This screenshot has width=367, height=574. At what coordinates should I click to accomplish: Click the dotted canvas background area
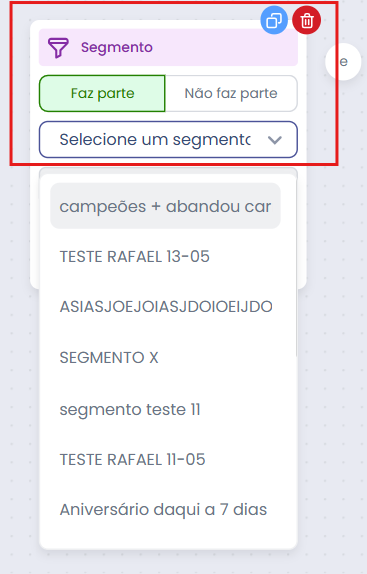[333, 329]
